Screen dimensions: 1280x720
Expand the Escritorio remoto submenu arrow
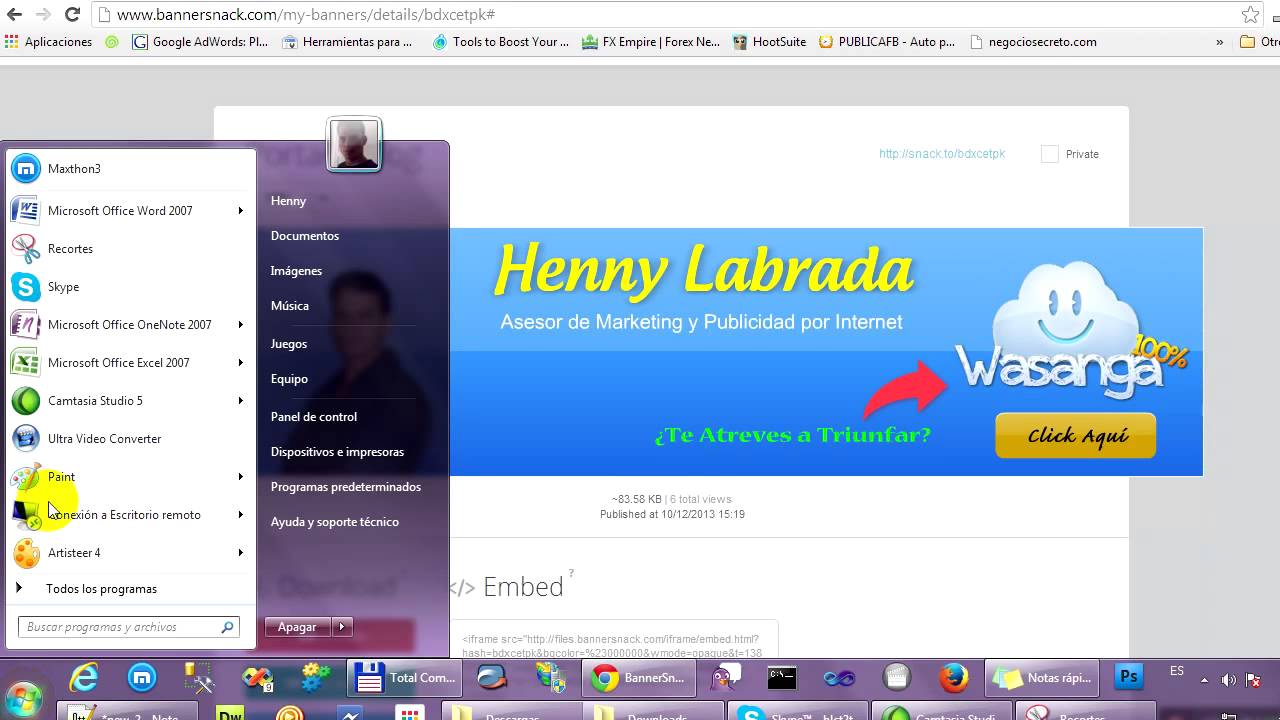point(241,515)
